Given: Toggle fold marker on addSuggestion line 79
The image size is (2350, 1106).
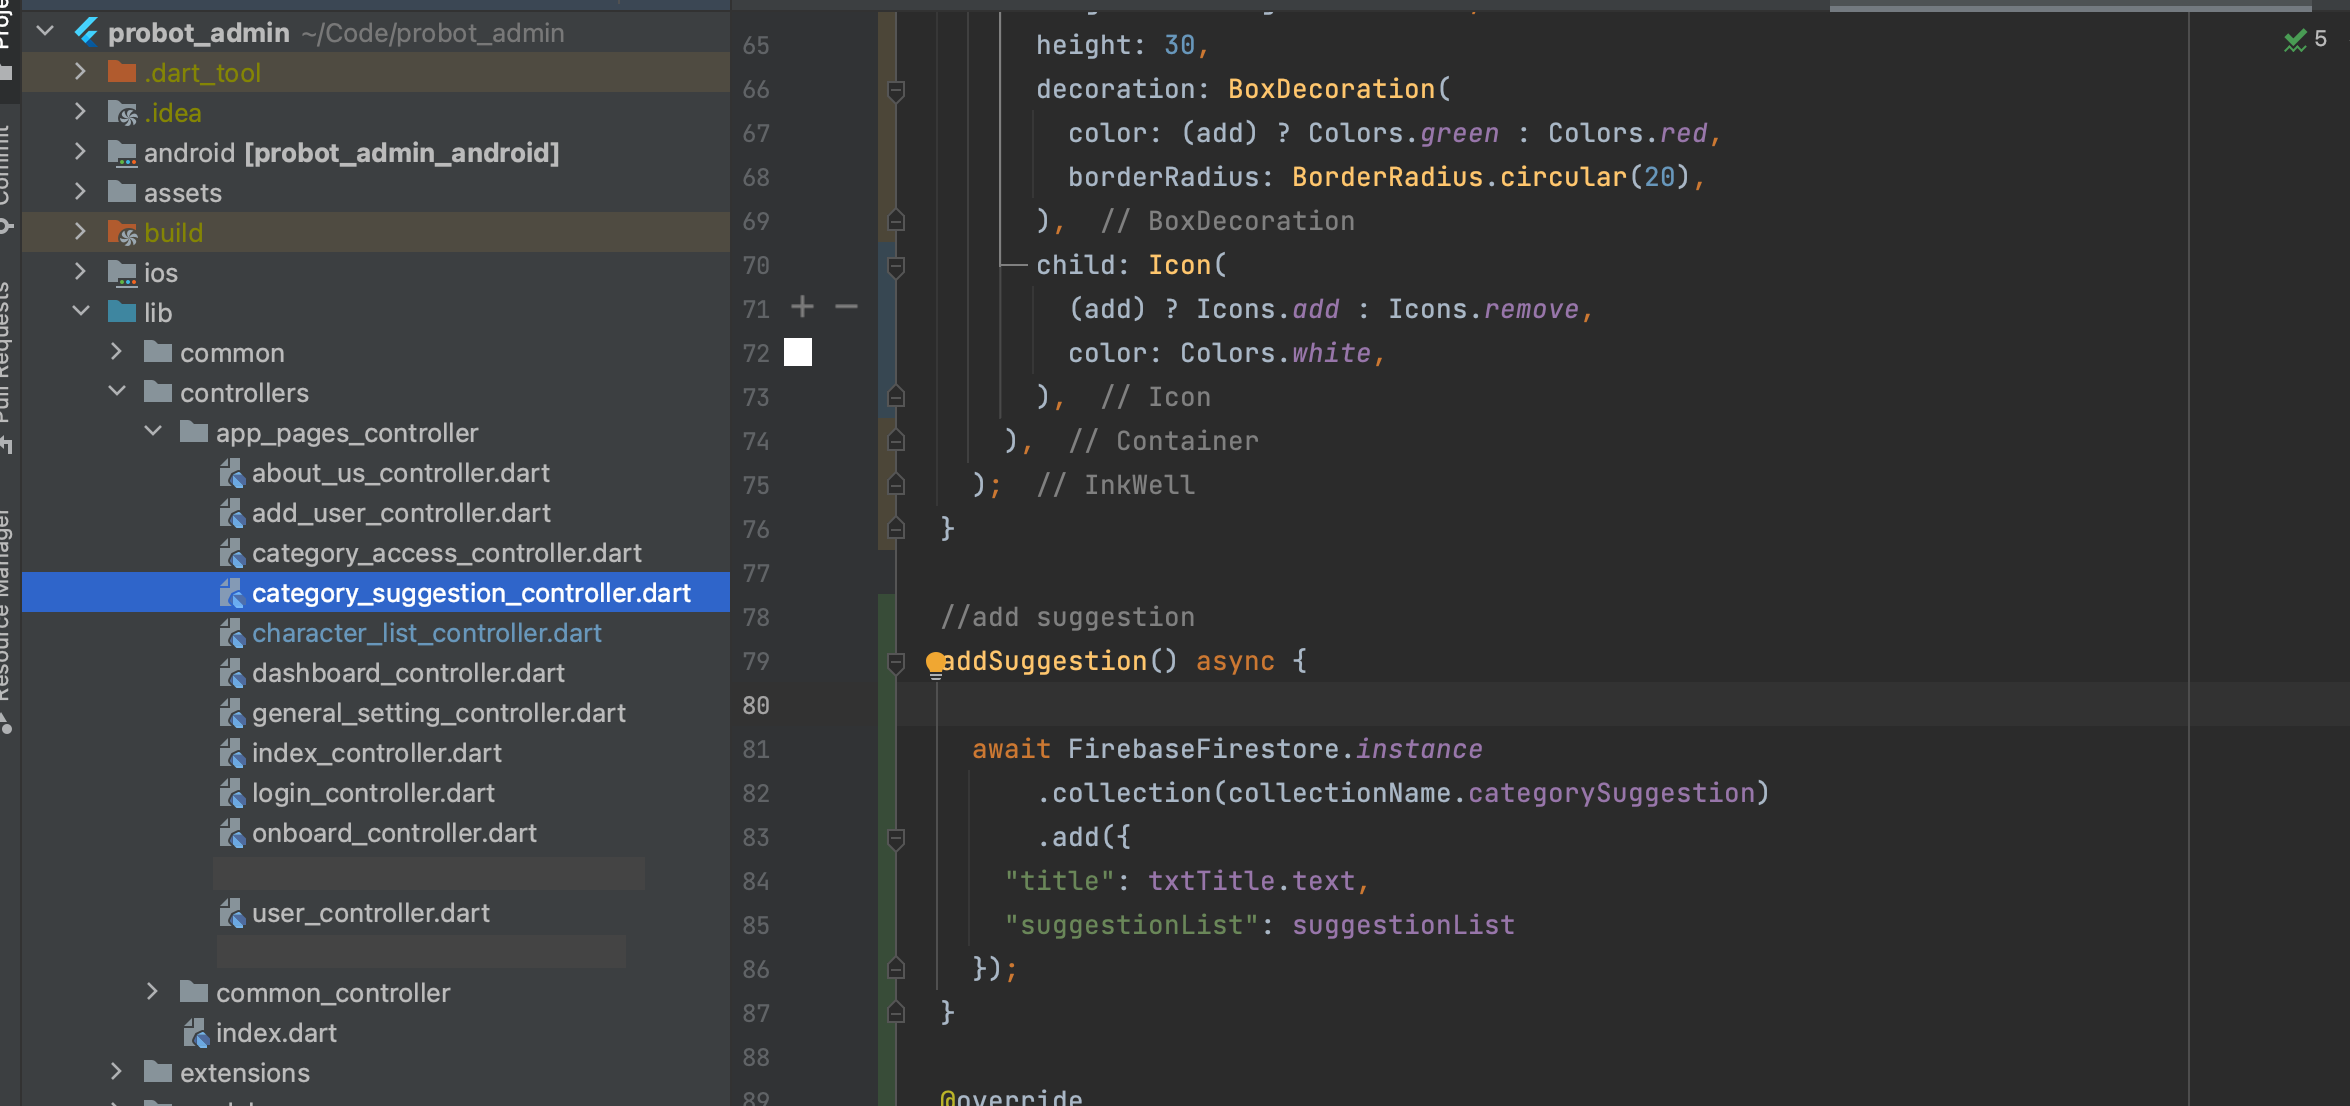Looking at the screenshot, I should (x=896, y=662).
